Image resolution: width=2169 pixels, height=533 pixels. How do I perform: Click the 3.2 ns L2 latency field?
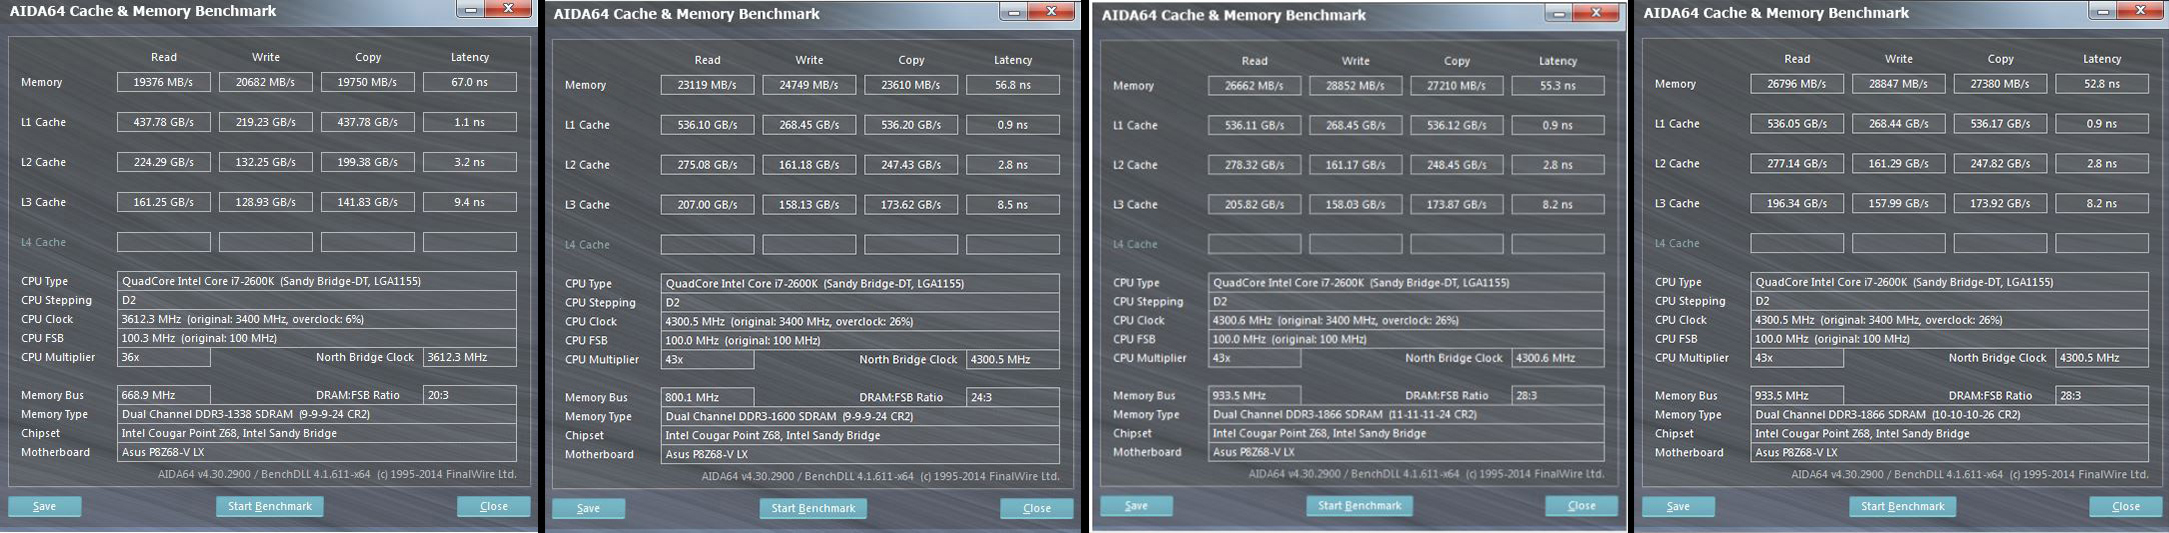(470, 162)
